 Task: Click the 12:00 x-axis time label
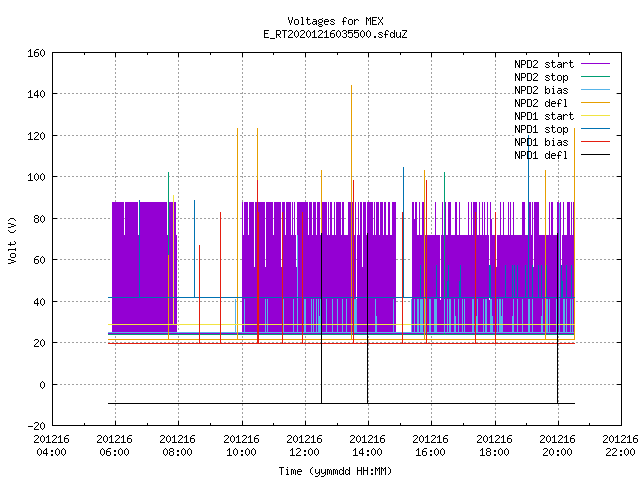(x=304, y=452)
